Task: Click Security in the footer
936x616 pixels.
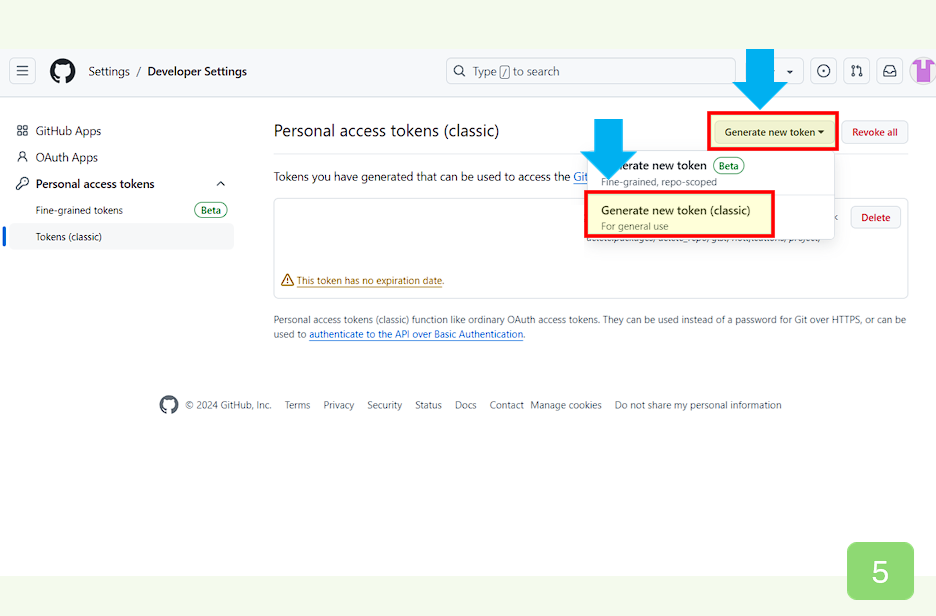Action: (384, 405)
